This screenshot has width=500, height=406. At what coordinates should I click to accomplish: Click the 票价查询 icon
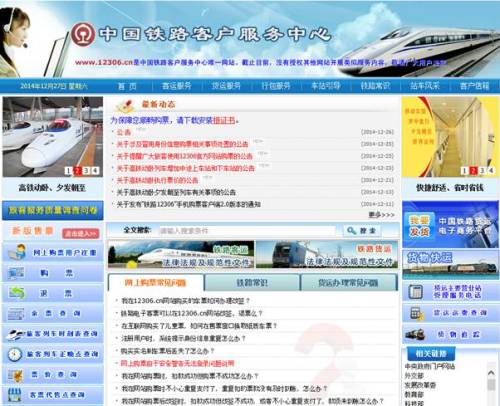tap(15, 375)
